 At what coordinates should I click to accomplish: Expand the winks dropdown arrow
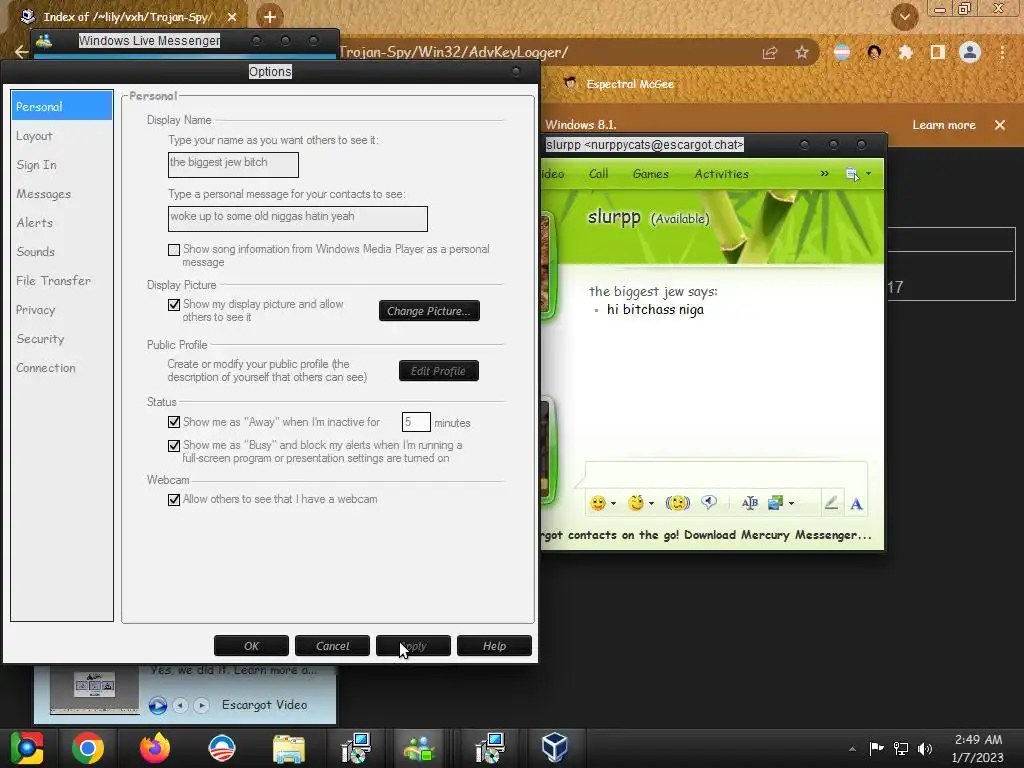tap(651, 504)
